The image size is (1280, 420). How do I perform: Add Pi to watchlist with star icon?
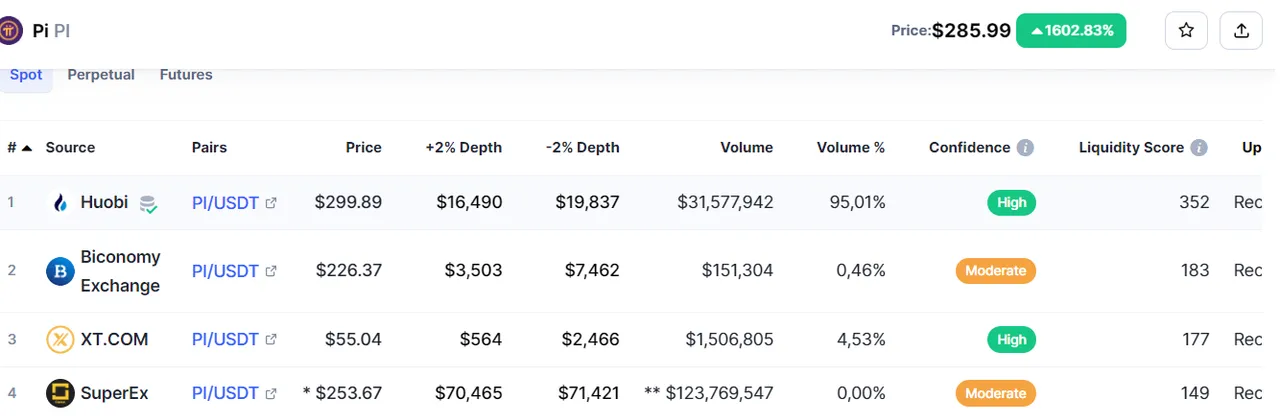pyautogui.click(x=1186, y=30)
